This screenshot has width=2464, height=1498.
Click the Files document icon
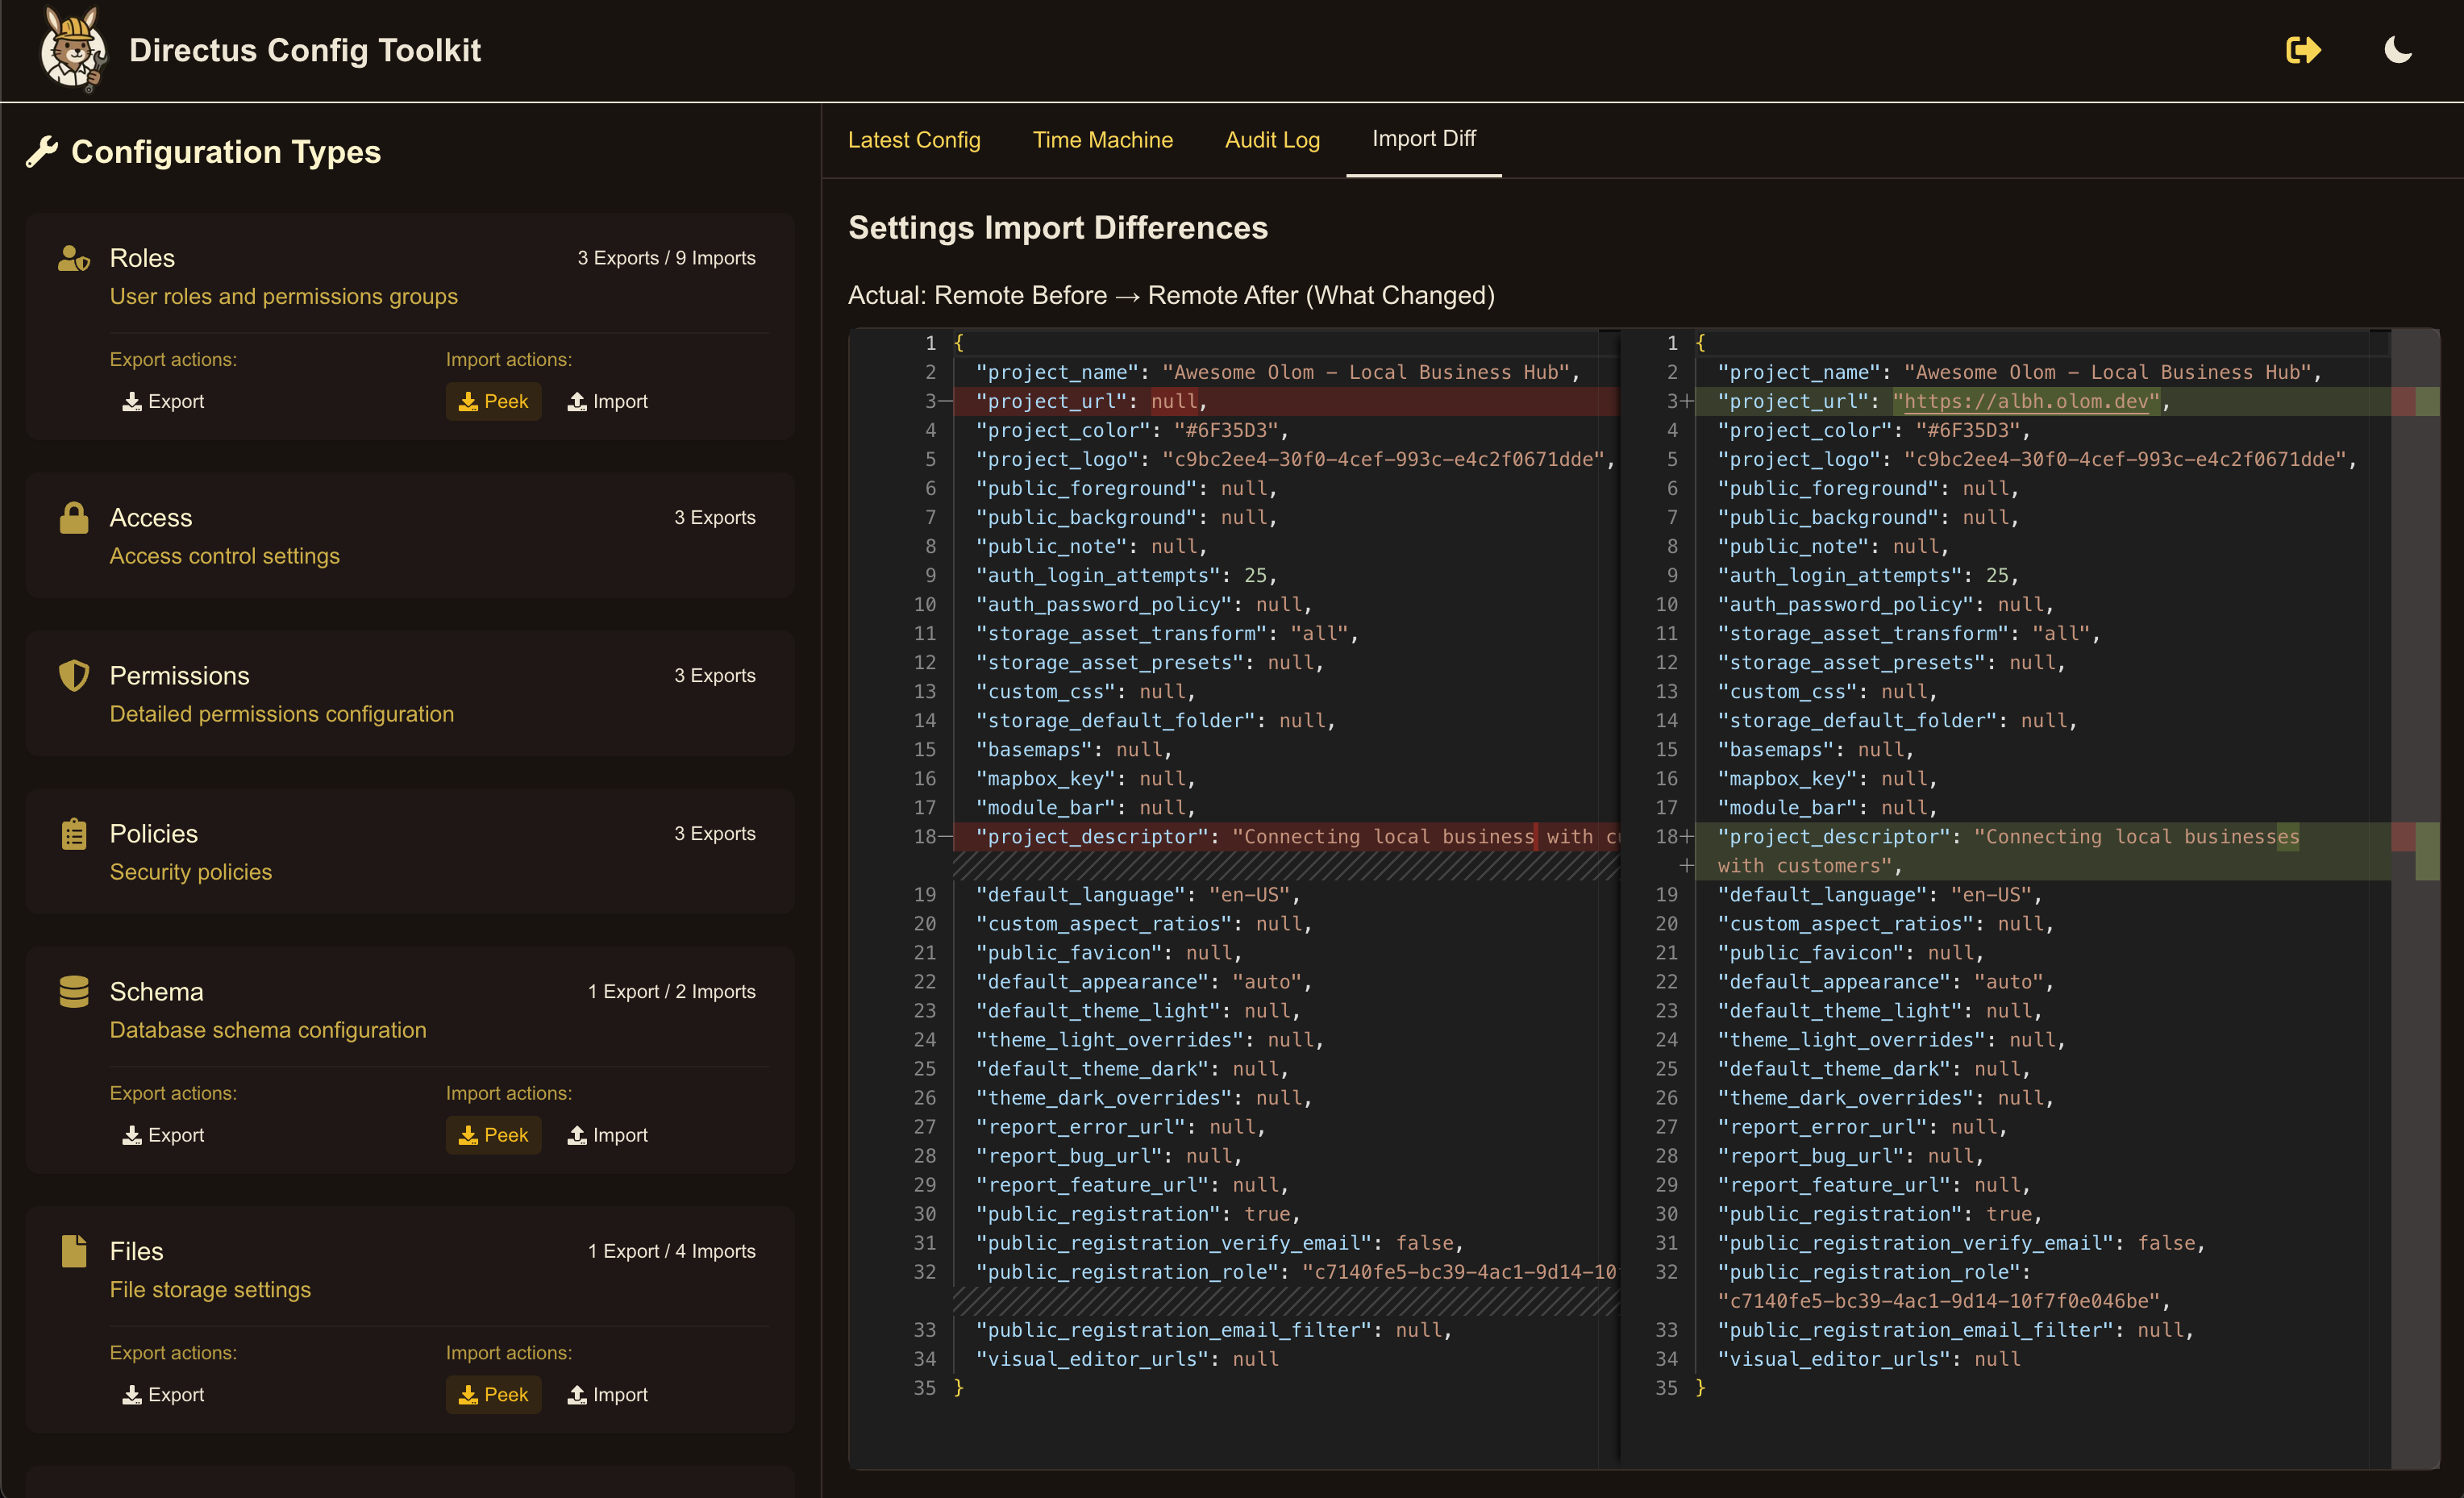tap(74, 1251)
